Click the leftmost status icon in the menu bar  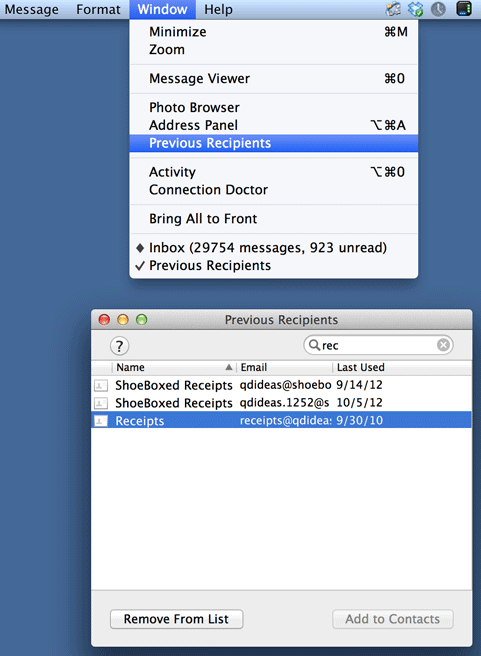point(393,9)
